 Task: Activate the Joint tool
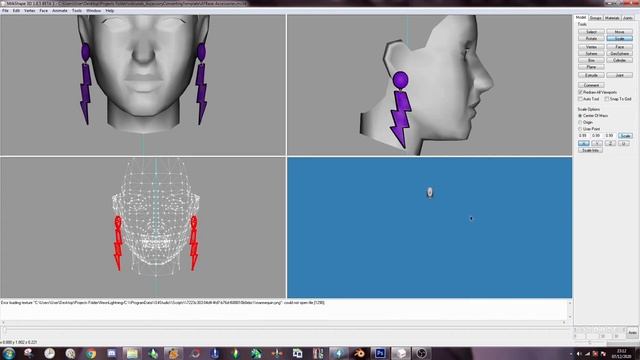[619, 76]
